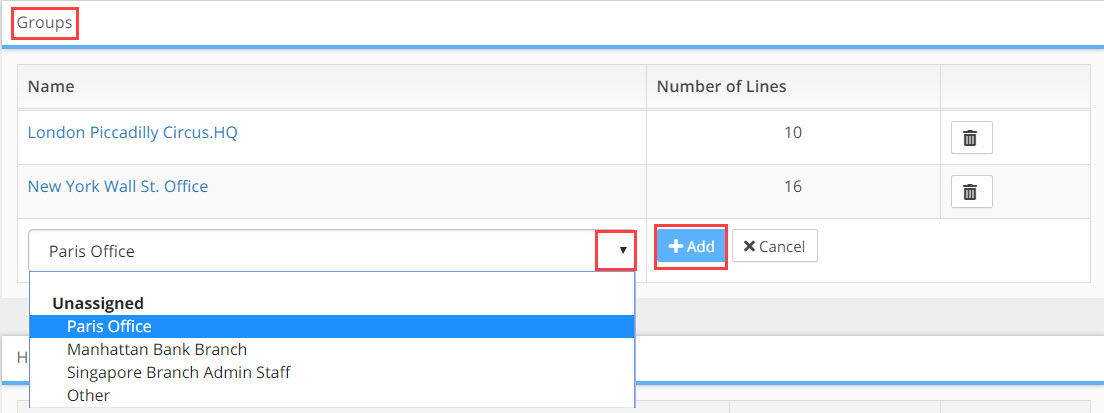Screen dimensions: 1104x413
Task: Delete the London Piccadilly Circus.HQ group
Action: click(x=971, y=138)
